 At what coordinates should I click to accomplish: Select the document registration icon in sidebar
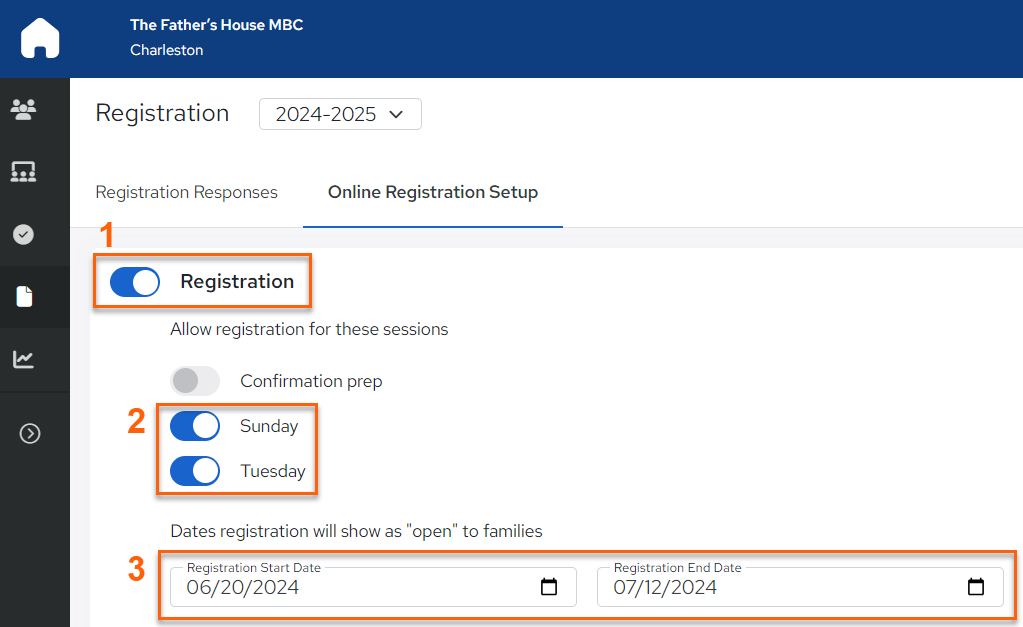24,296
